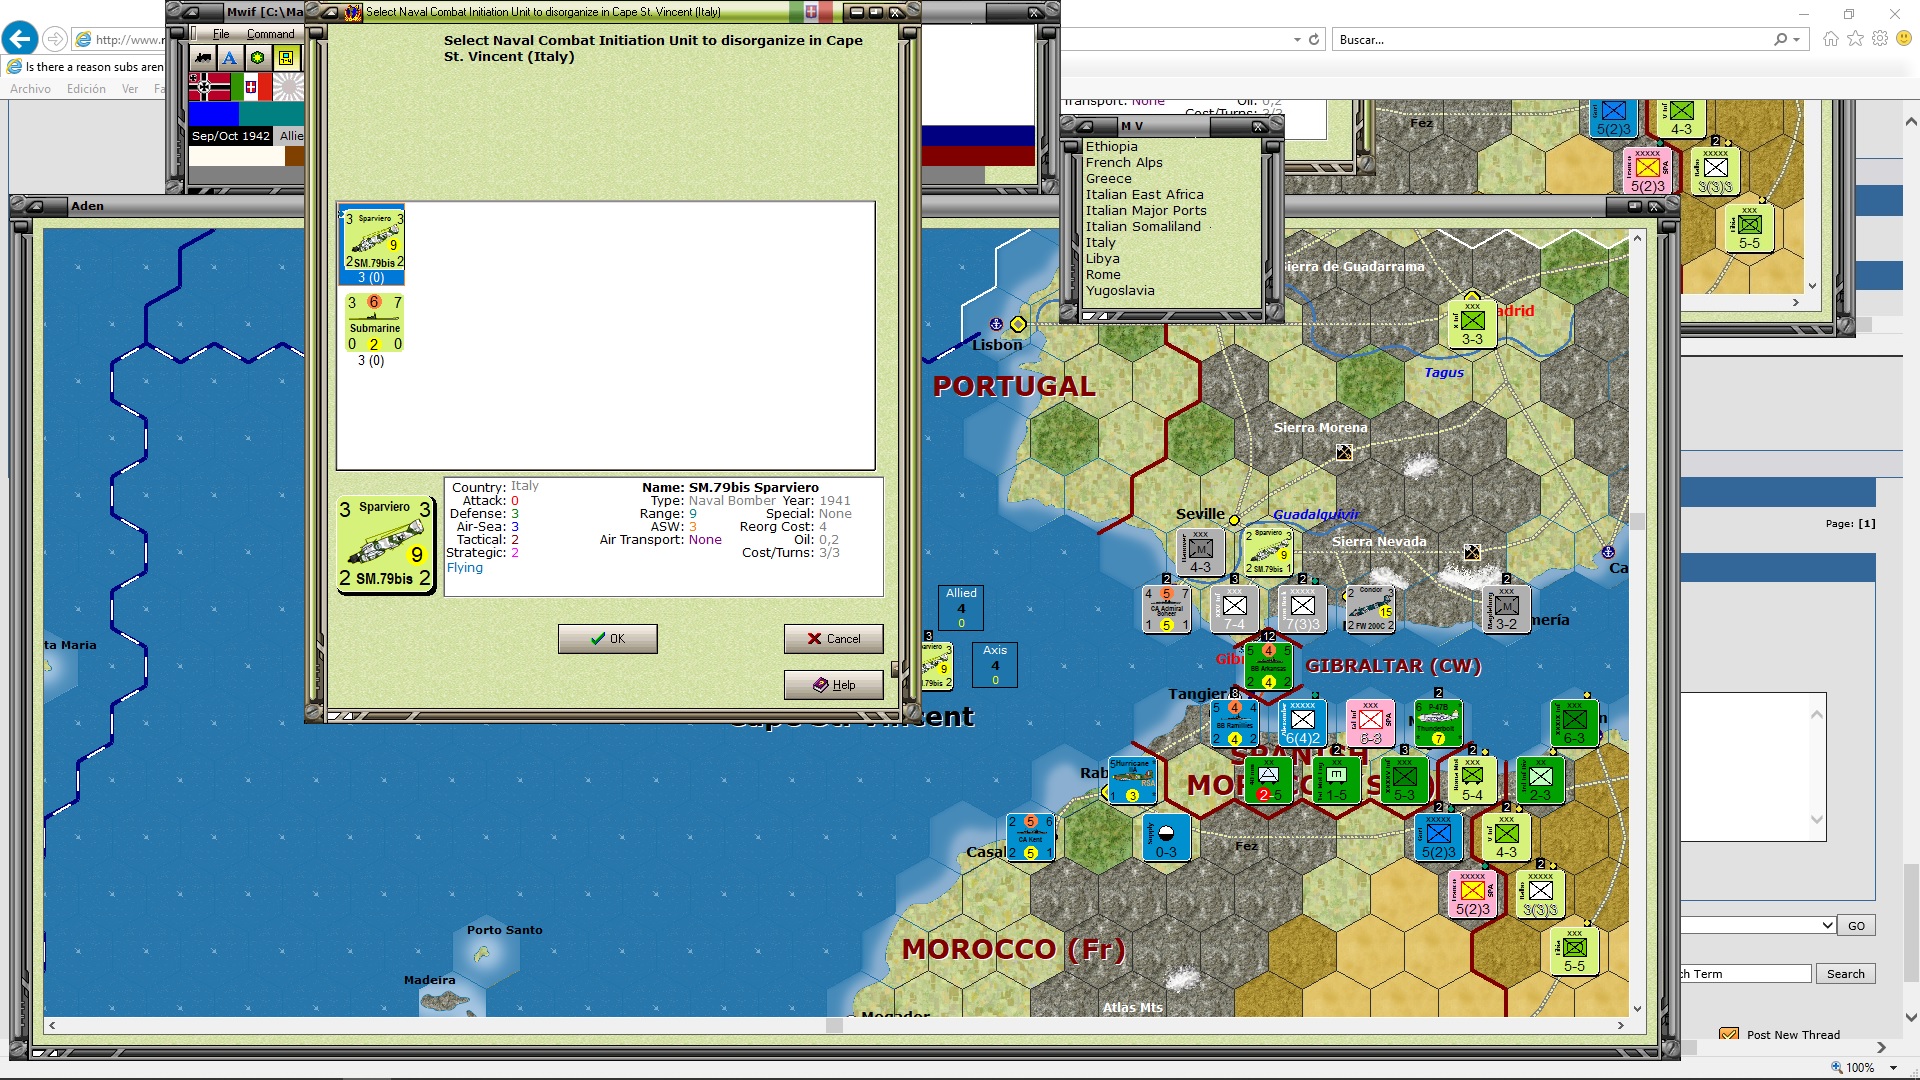Image resolution: width=1920 pixels, height=1080 pixels.
Task: Open the zoom level 100% dropdown
Action: click(x=1894, y=1068)
